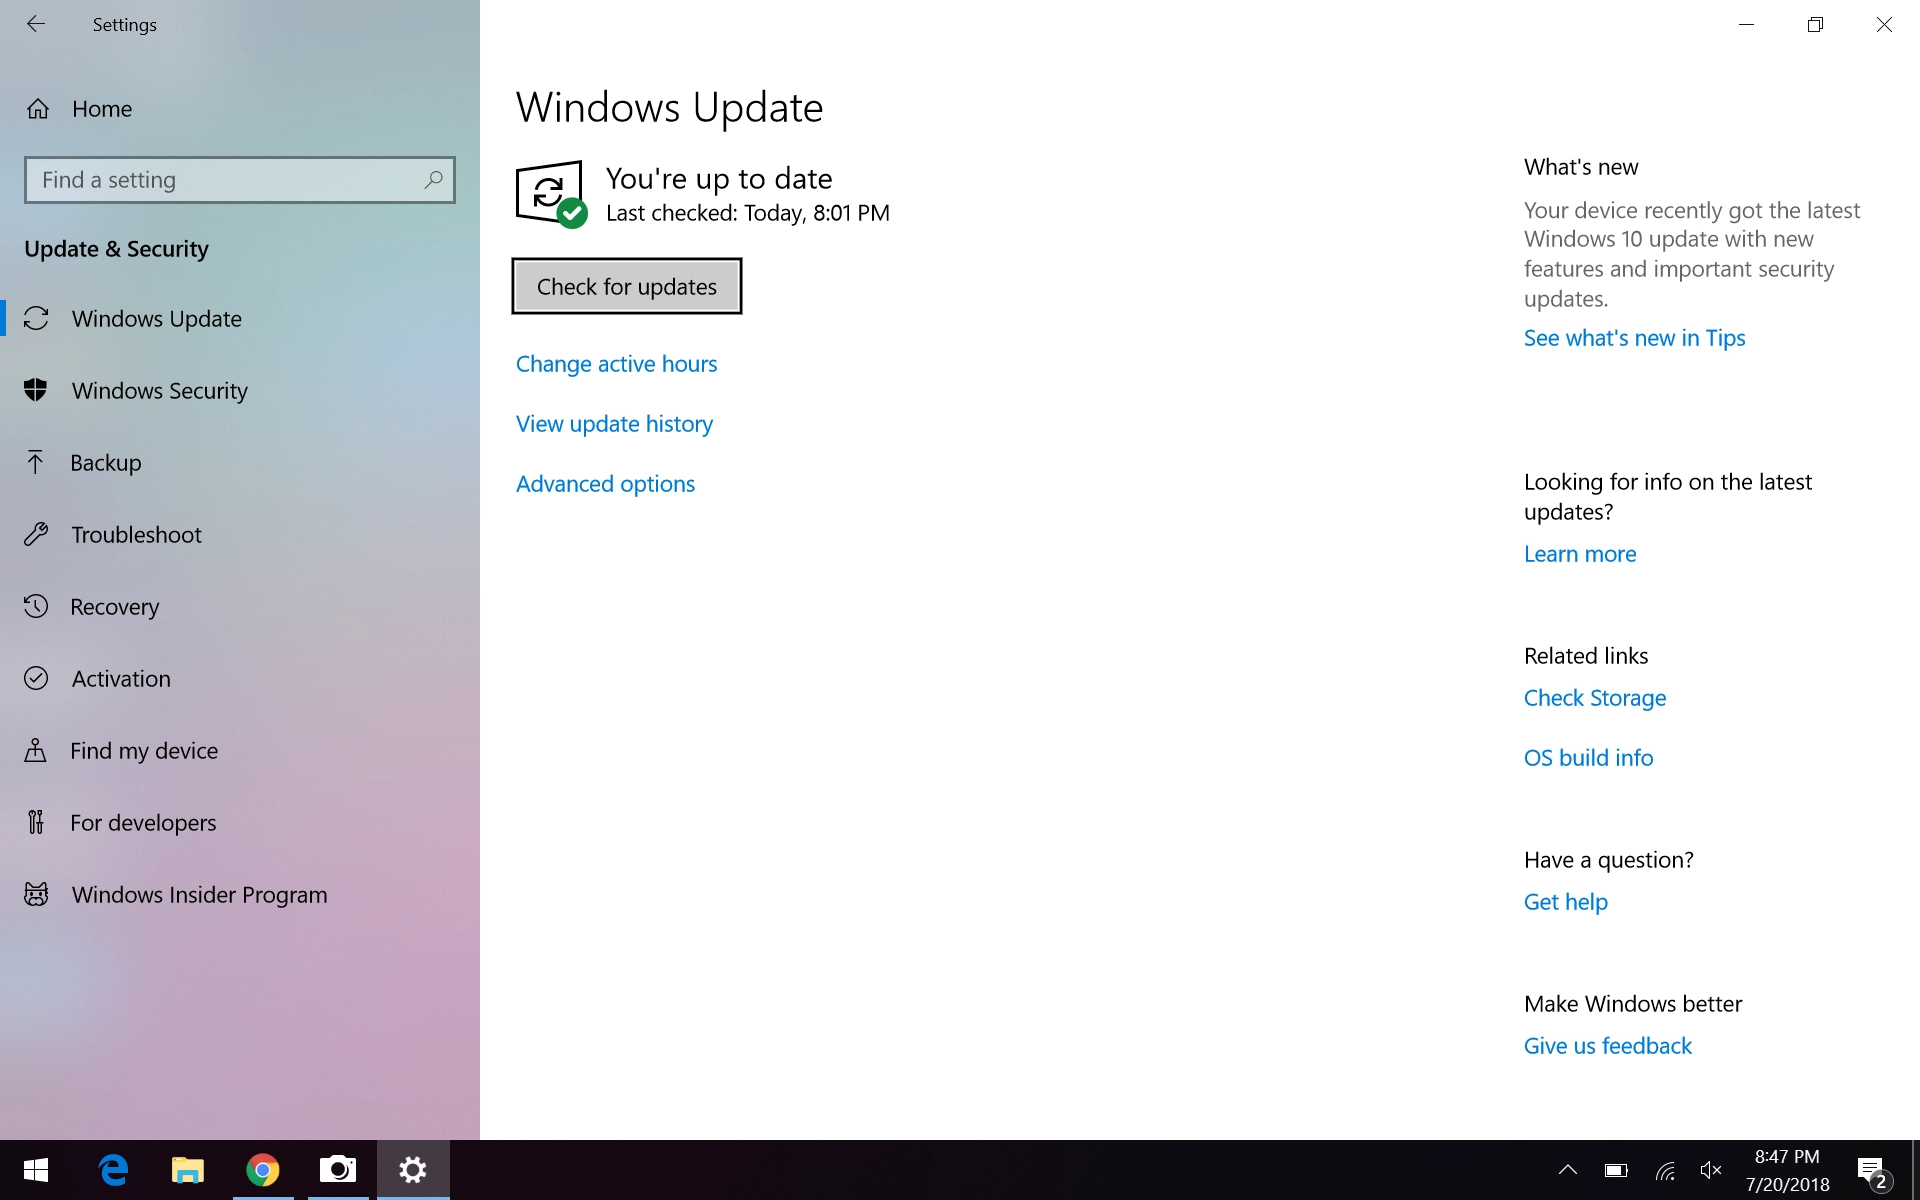Click the Backup upload arrow icon
The height and width of the screenshot is (1200, 1920).
[x=35, y=462]
